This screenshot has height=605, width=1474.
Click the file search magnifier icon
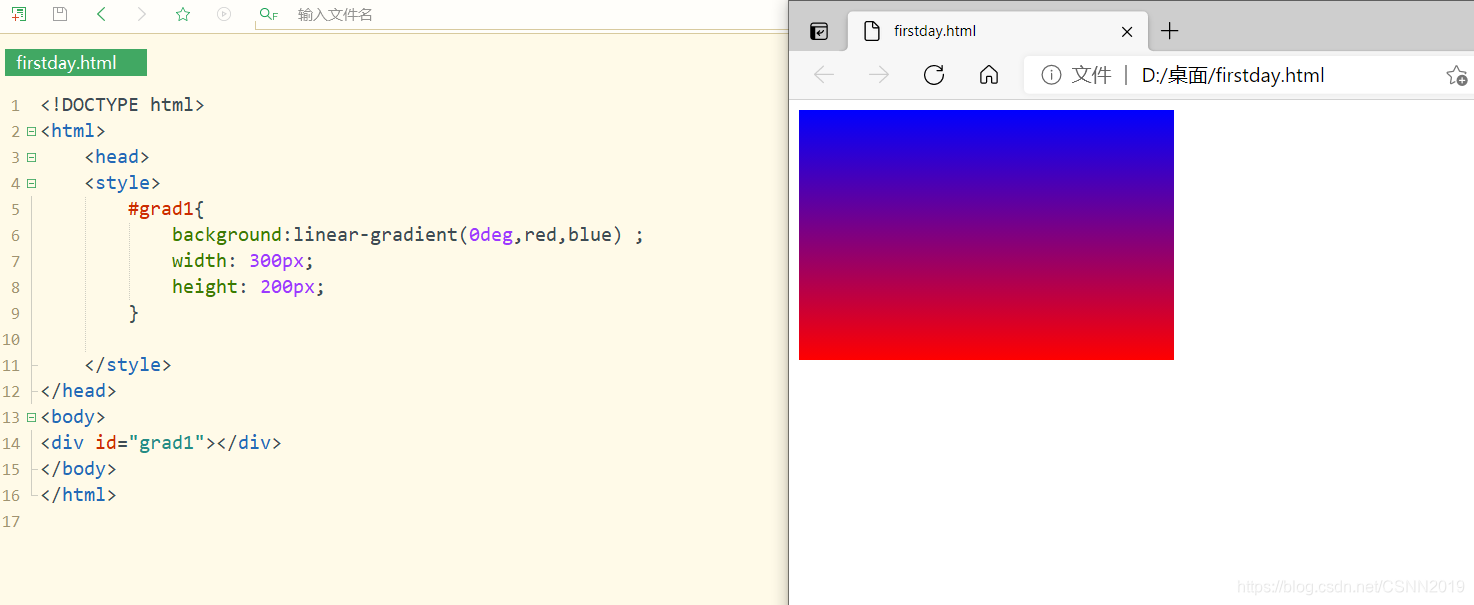point(268,14)
